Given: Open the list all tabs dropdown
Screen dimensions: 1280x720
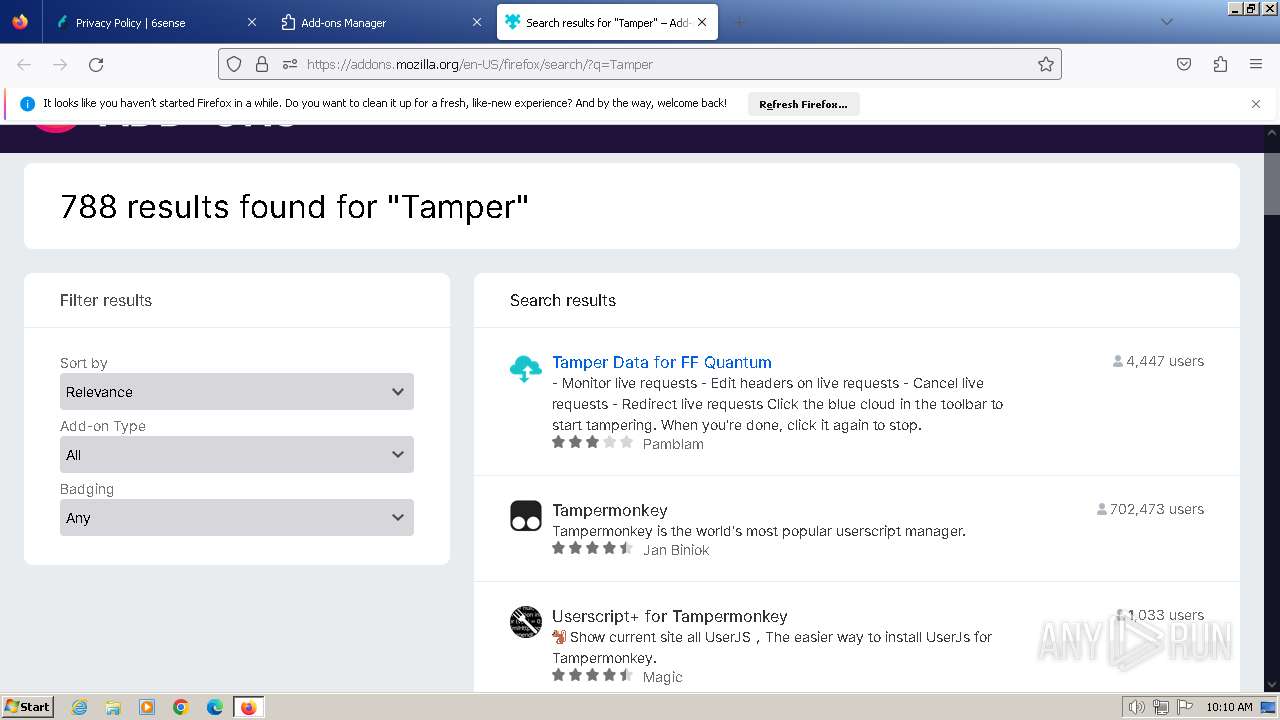Looking at the screenshot, I should click(1166, 22).
